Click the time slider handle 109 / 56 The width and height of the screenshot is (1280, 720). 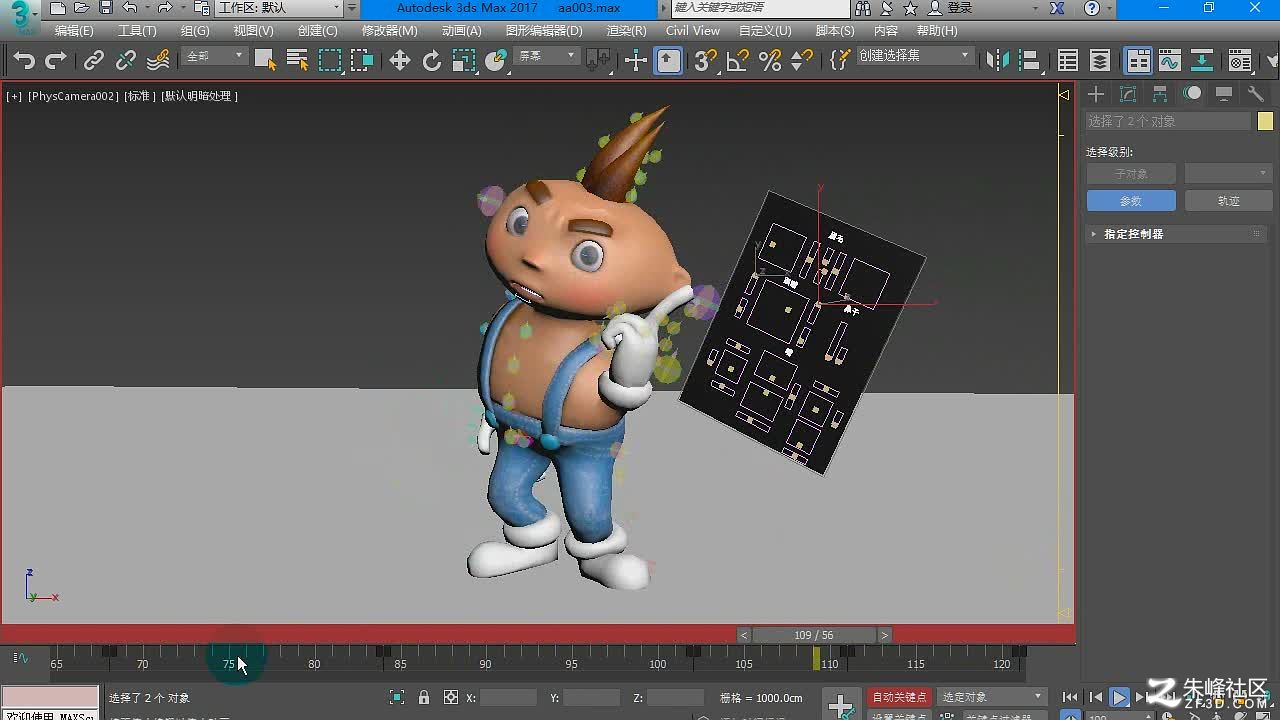pos(813,635)
